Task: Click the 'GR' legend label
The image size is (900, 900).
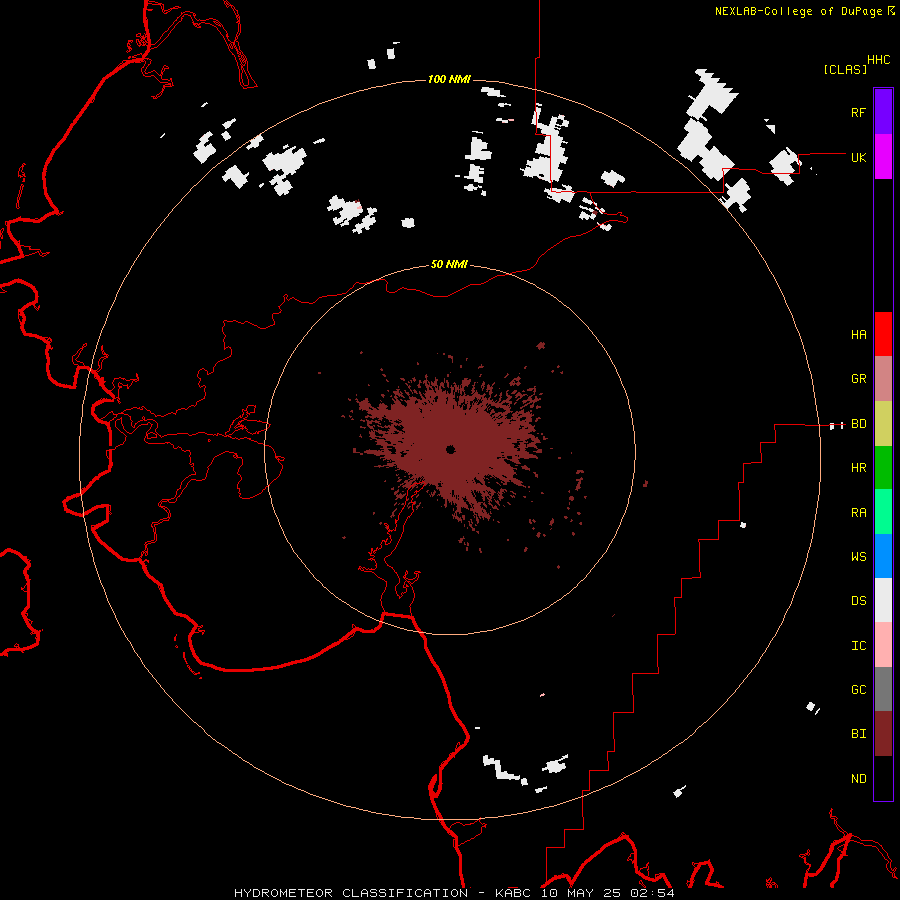Action: pos(859,379)
